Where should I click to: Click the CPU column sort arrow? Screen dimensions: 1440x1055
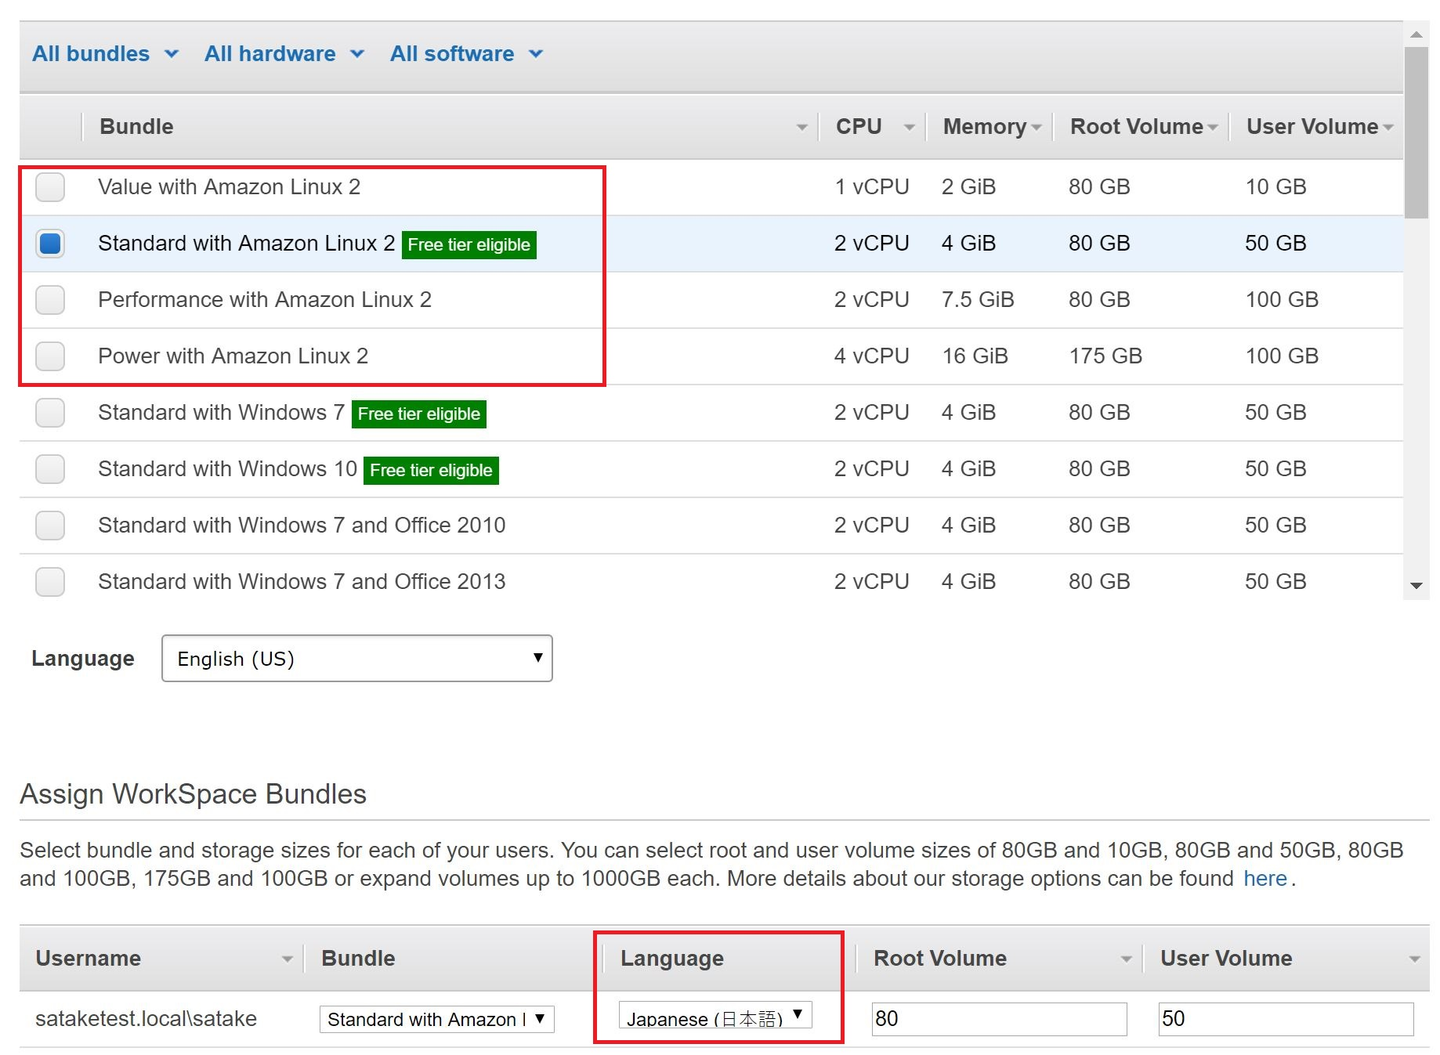(x=909, y=128)
